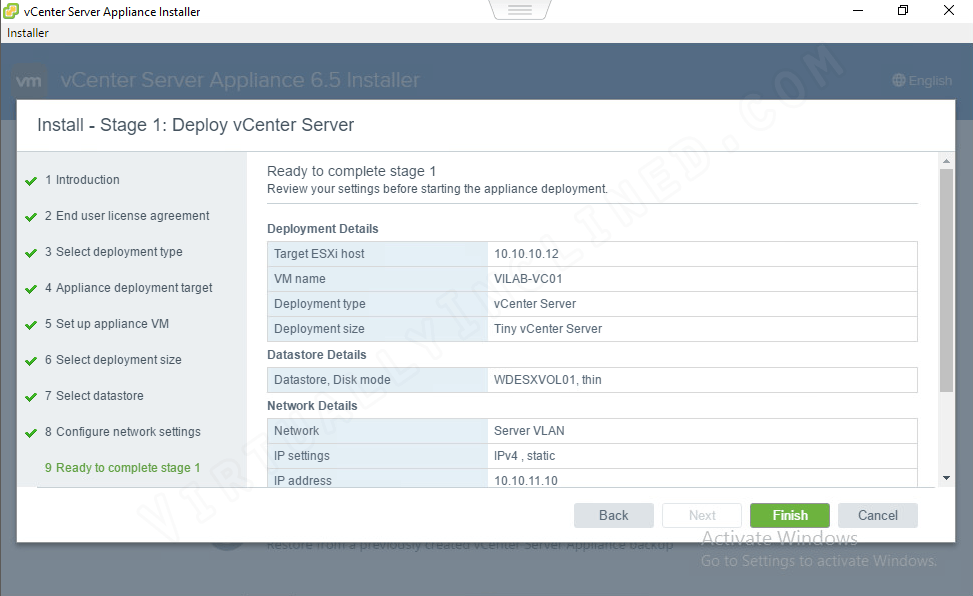Click datastore value WDESXVOL01, thin

point(547,380)
